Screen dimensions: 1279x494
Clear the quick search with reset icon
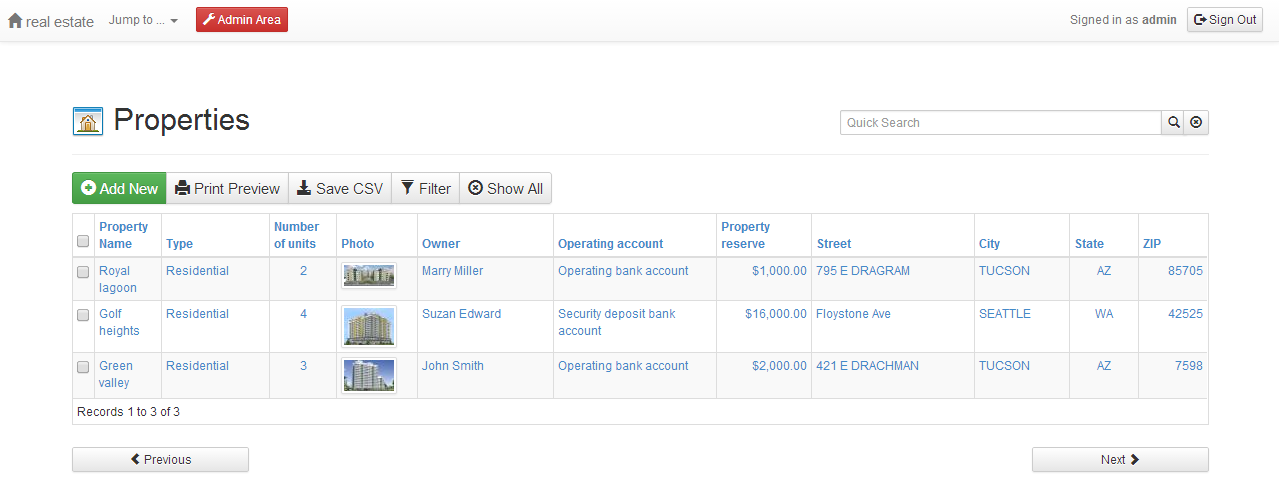tap(1196, 123)
